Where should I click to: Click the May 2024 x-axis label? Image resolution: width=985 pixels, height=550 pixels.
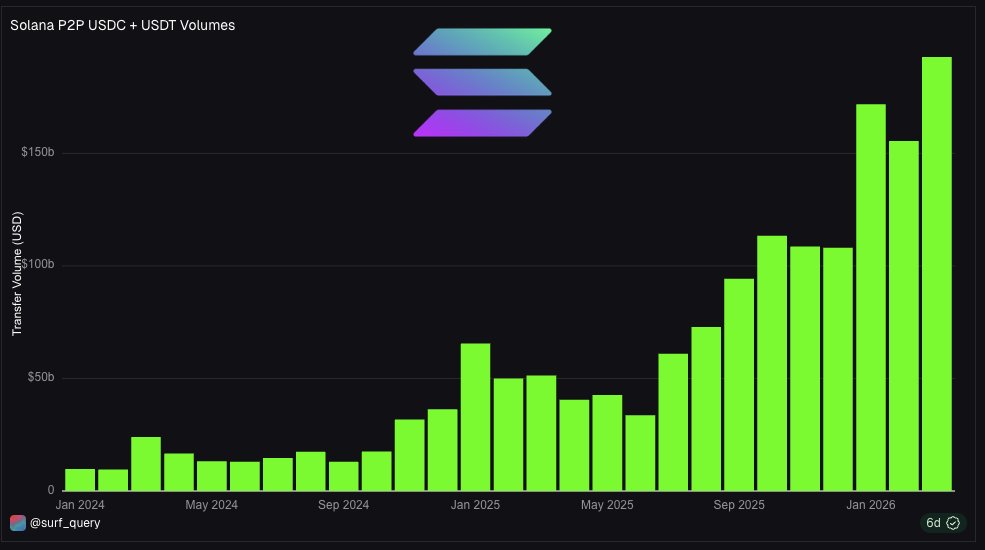pos(211,504)
